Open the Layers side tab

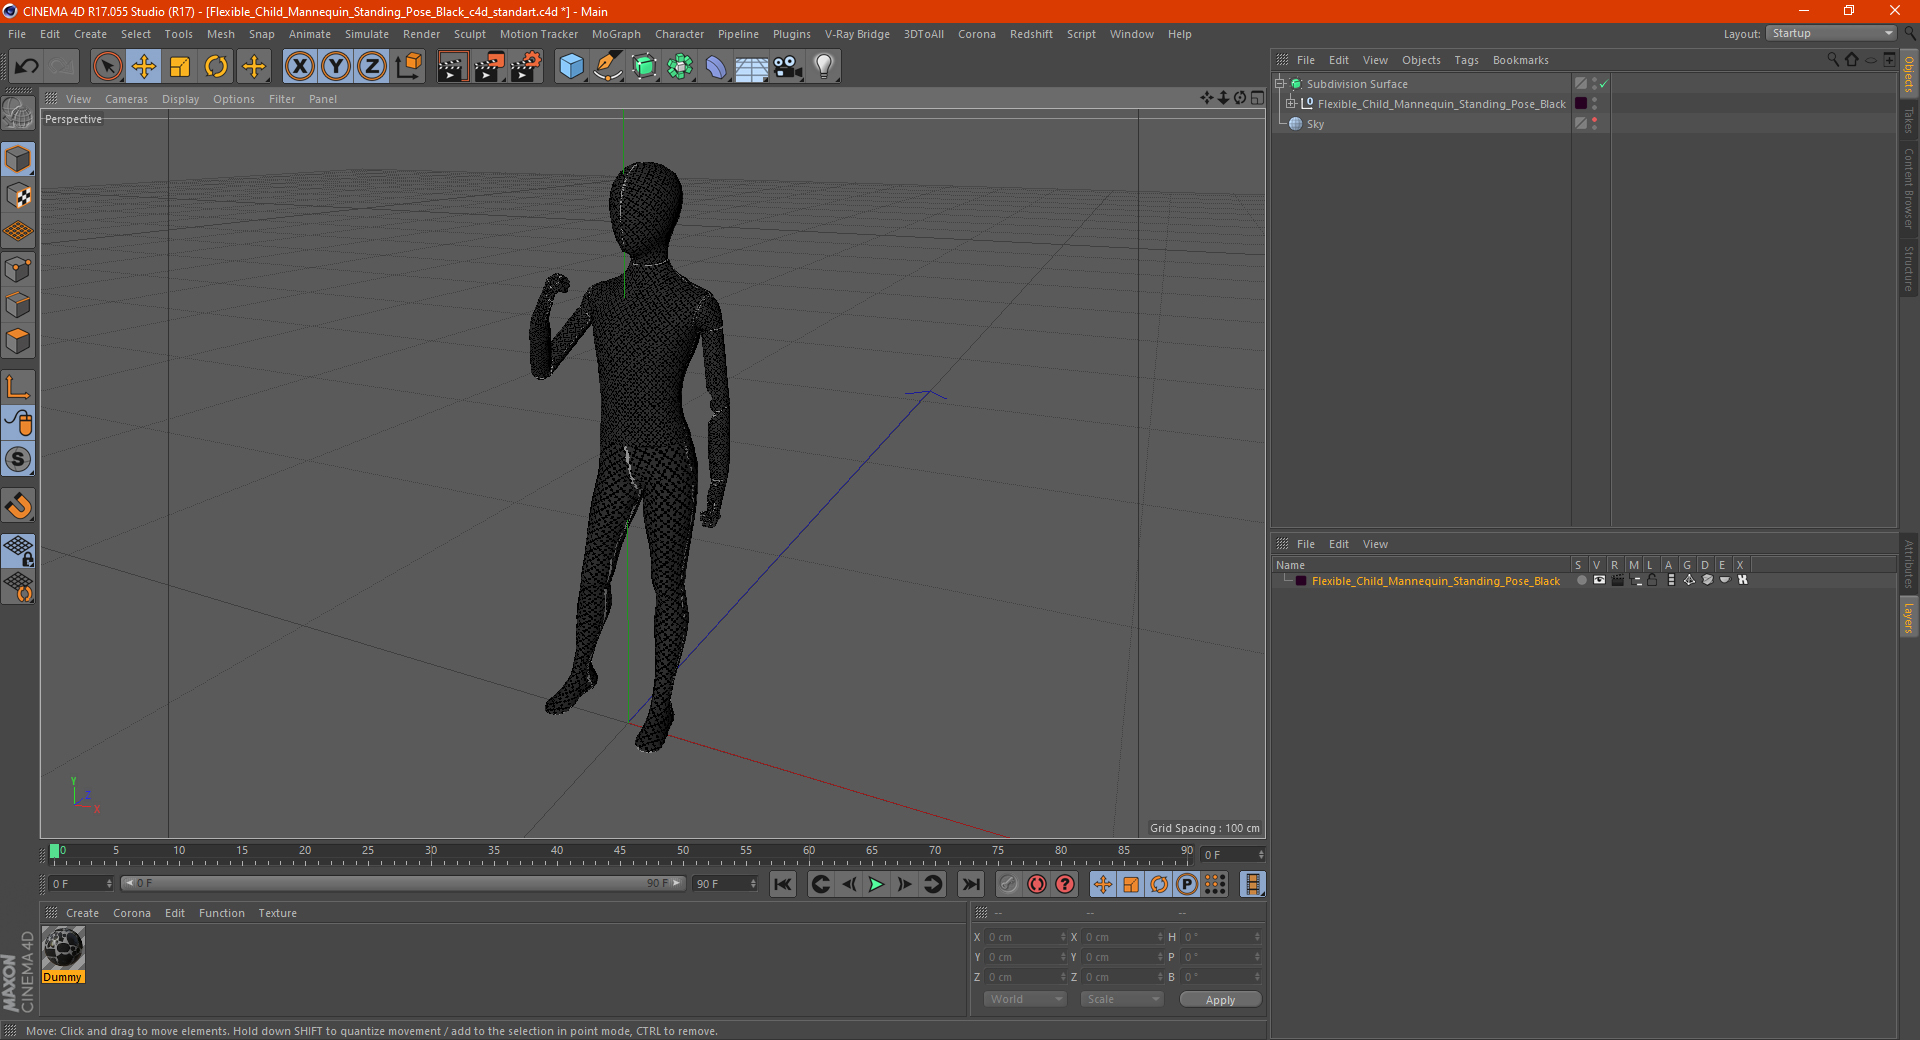(x=1909, y=616)
